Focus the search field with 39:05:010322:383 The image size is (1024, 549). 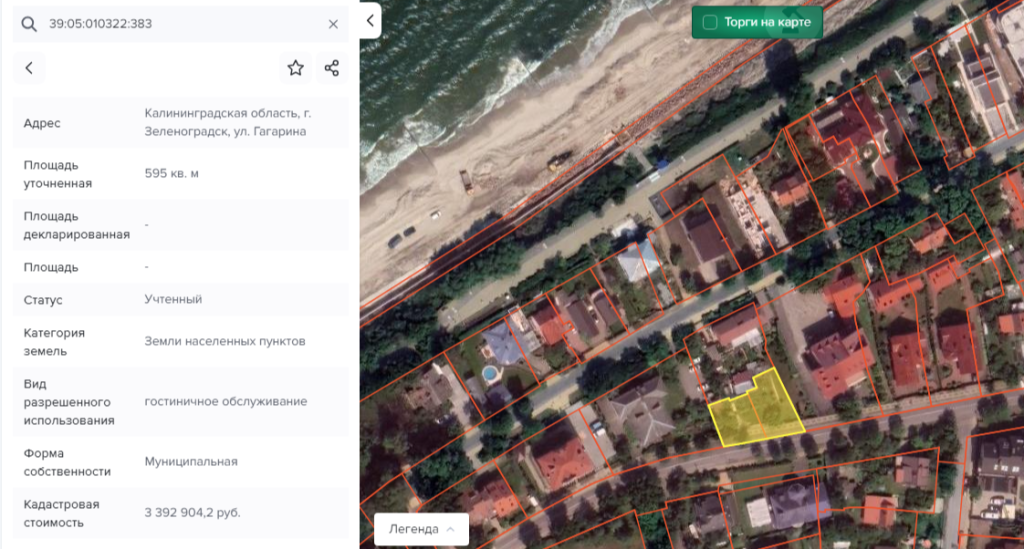180,24
